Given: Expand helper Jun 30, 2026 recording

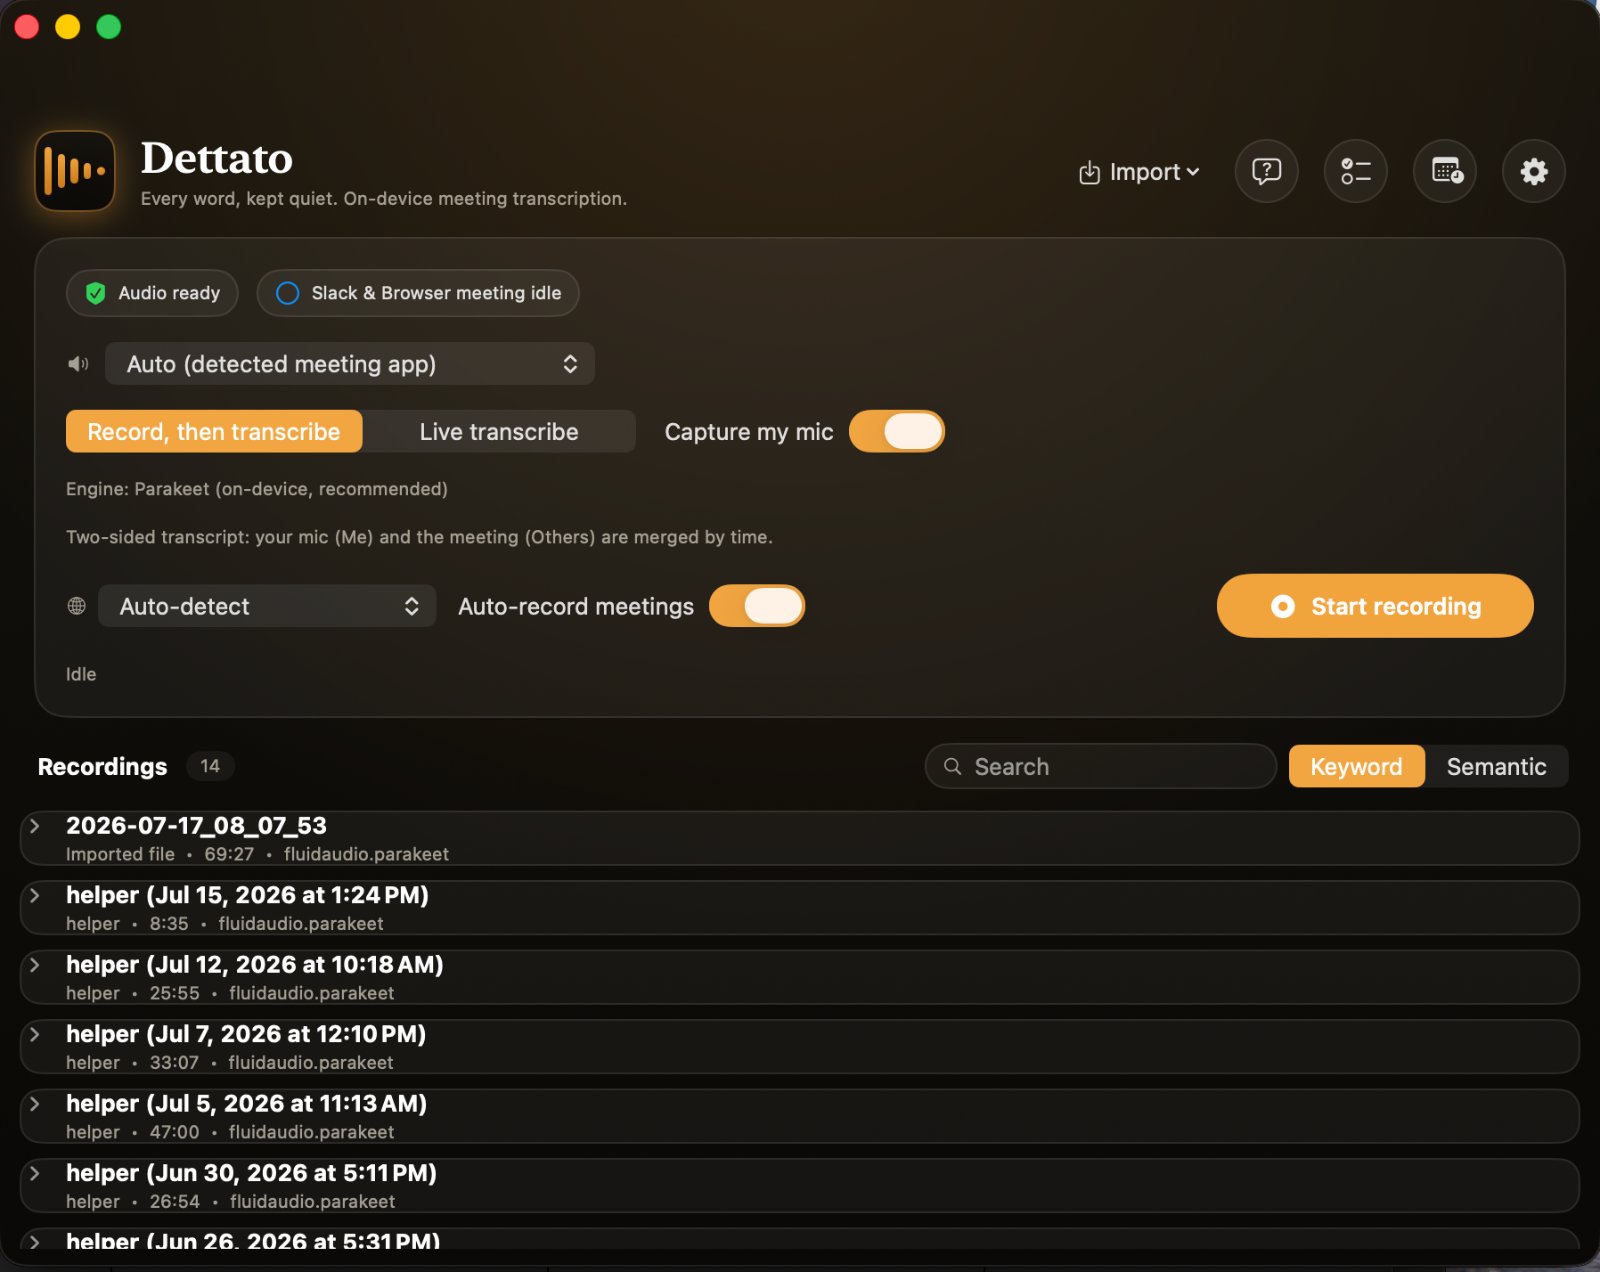Looking at the screenshot, I should coord(35,1173).
